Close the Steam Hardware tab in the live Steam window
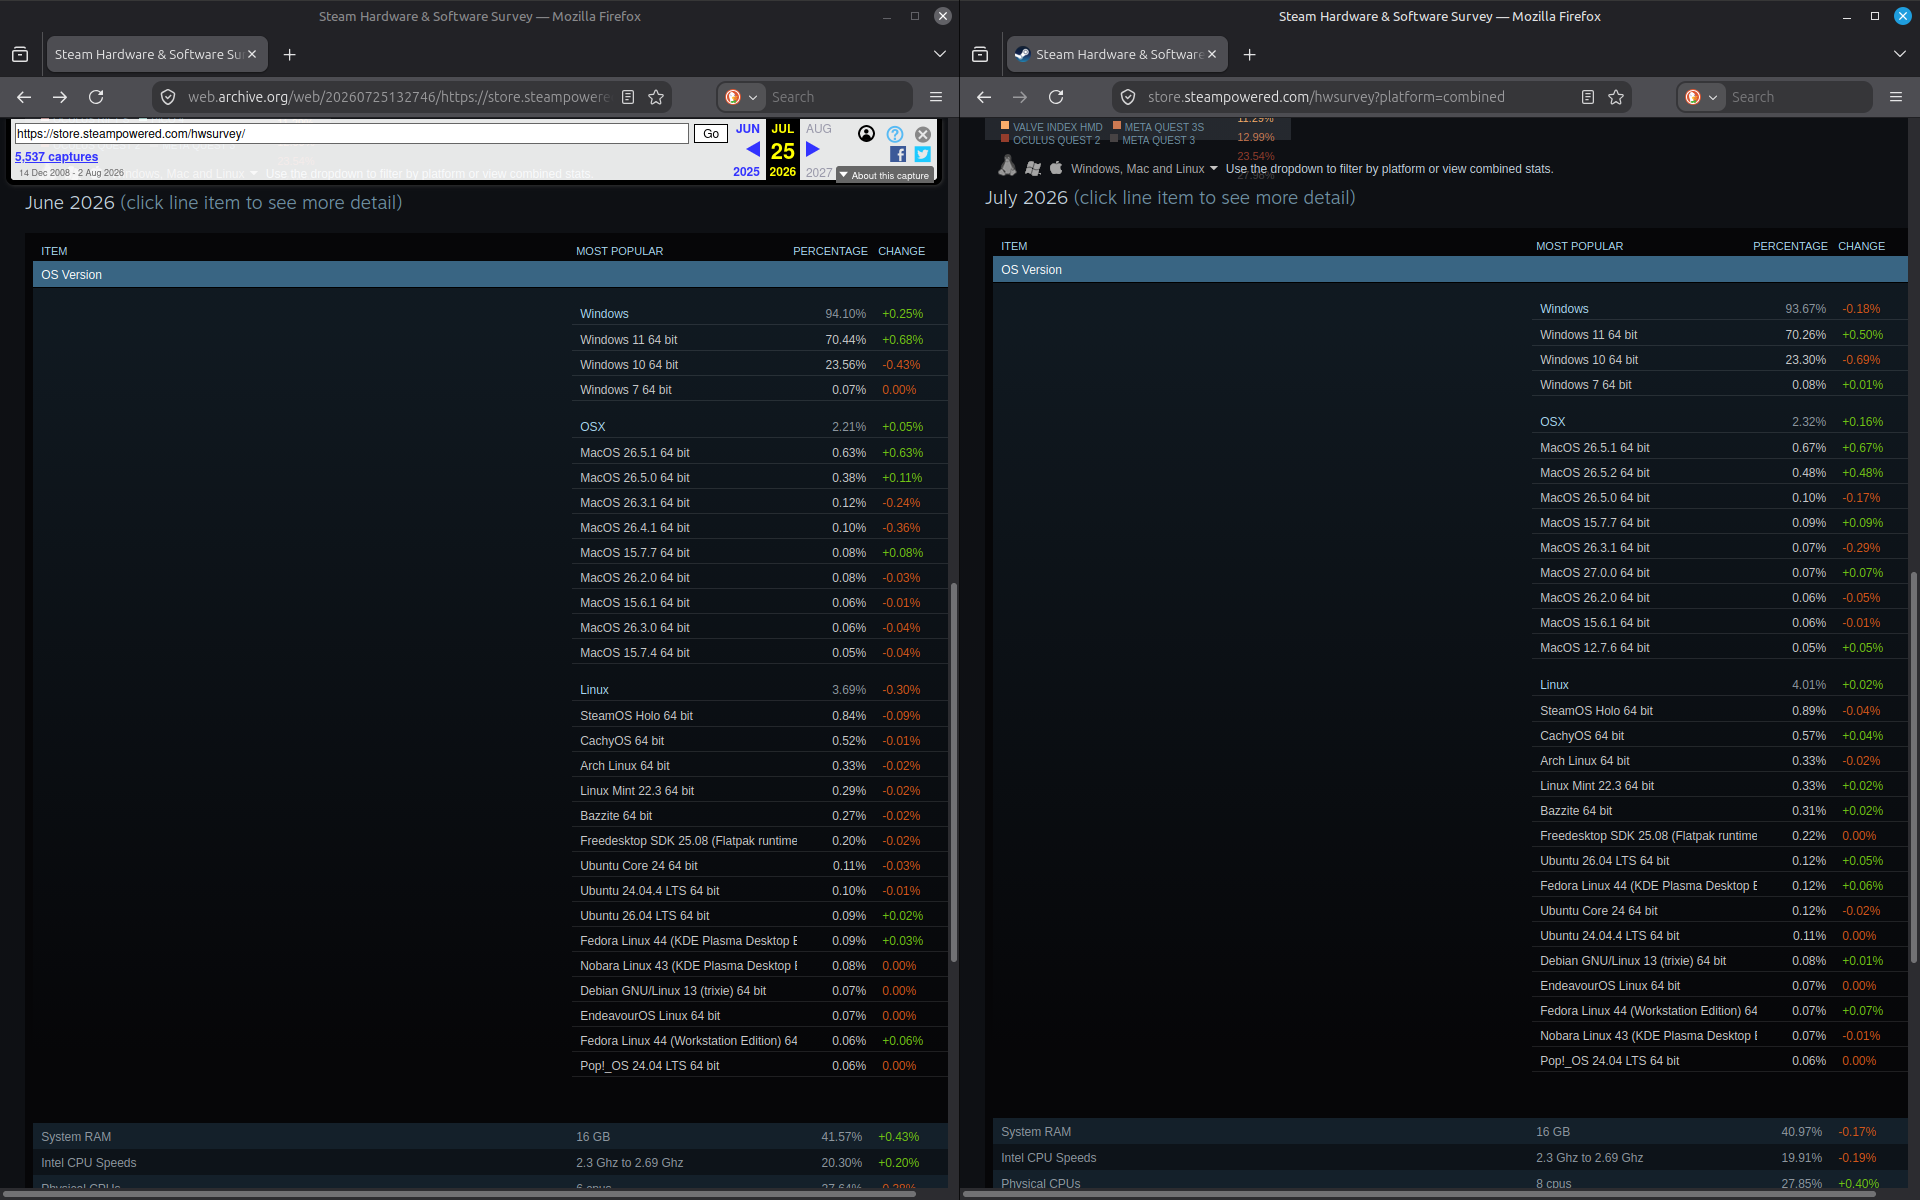Screen dimensions: 1920x1200 point(1212,54)
